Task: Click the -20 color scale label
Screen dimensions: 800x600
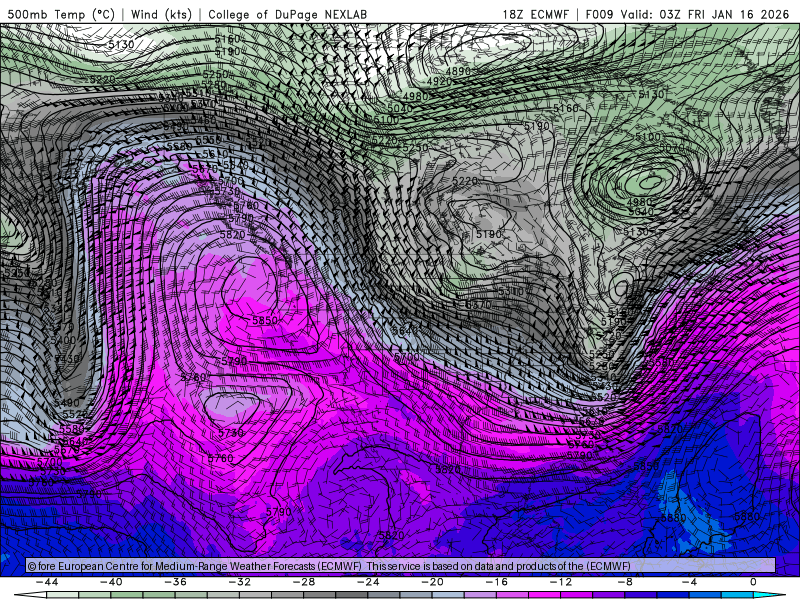Action: click(433, 582)
